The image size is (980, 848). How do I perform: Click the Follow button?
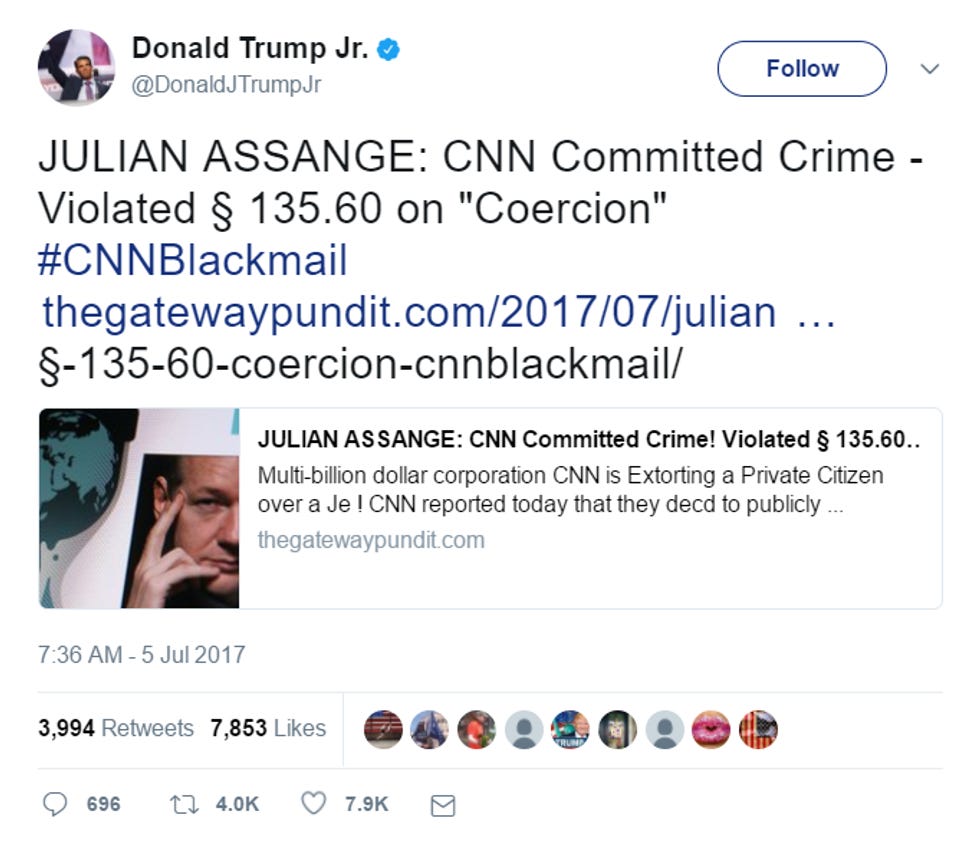[802, 69]
